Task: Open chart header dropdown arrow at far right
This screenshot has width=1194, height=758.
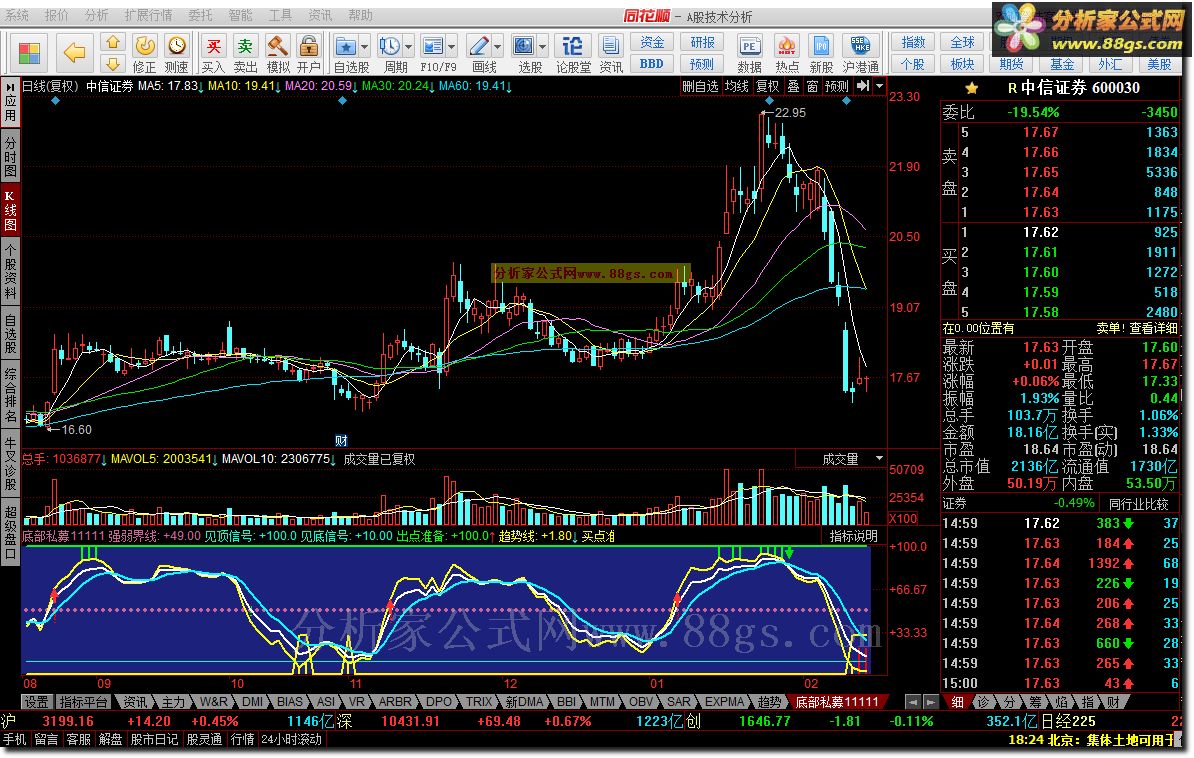Action: click(x=880, y=87)
